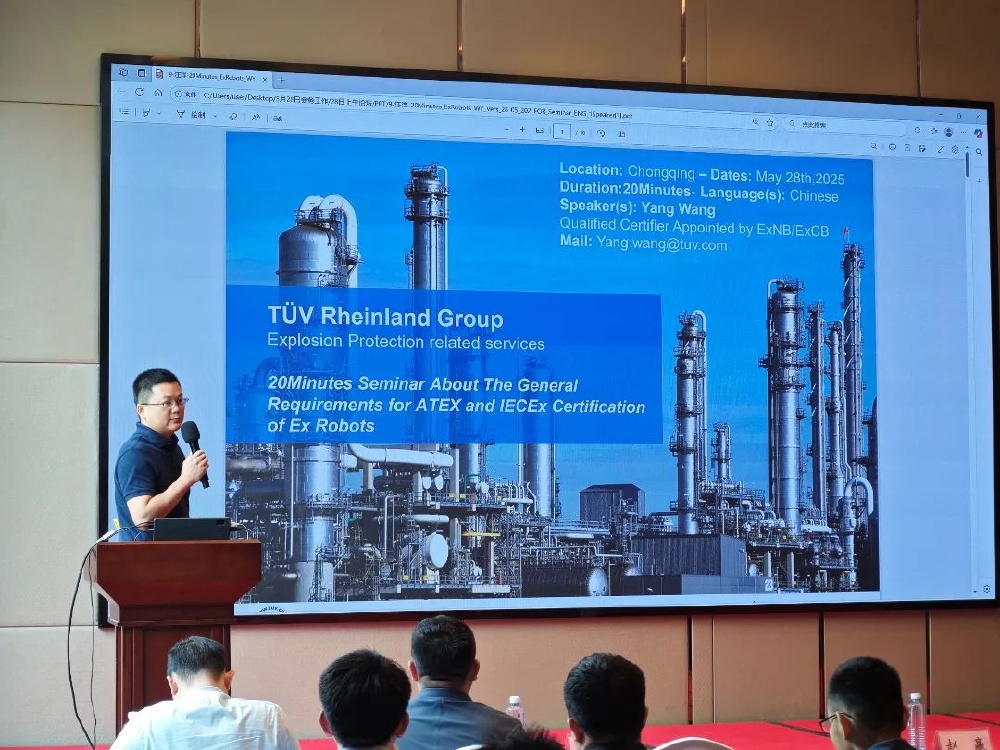This screenshot has width=1000, height=750.
Task: Switch the PDF page view layout
Action: (622, 133)
